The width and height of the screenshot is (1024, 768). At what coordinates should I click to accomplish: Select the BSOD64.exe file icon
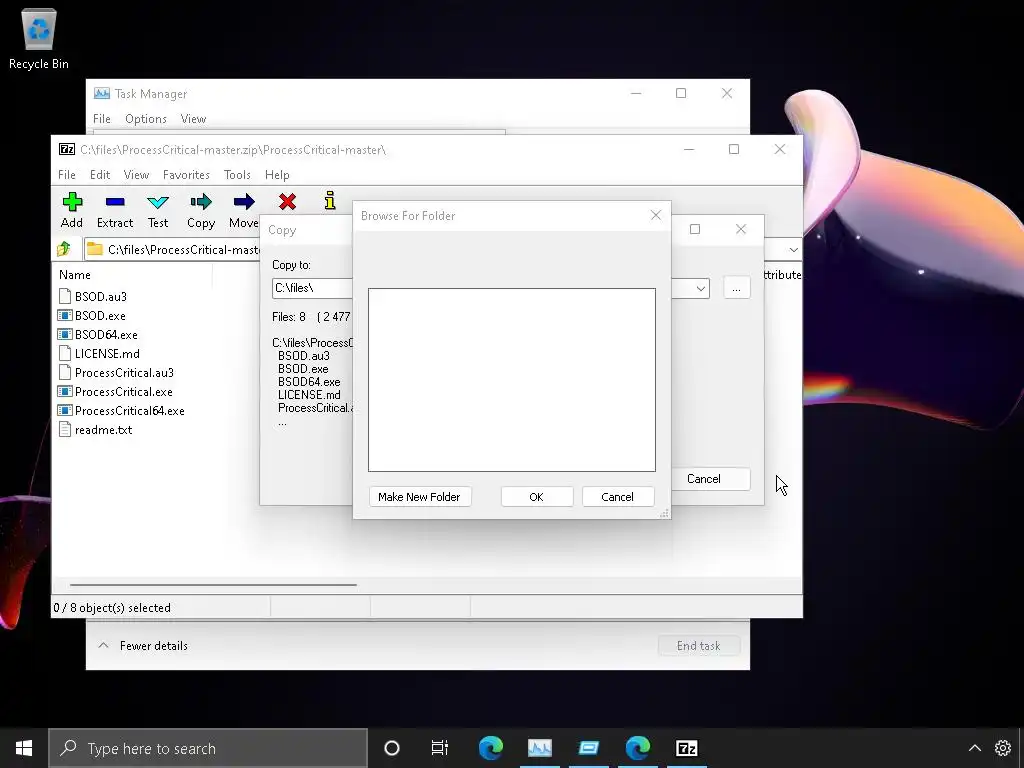(x=65, y=334)
